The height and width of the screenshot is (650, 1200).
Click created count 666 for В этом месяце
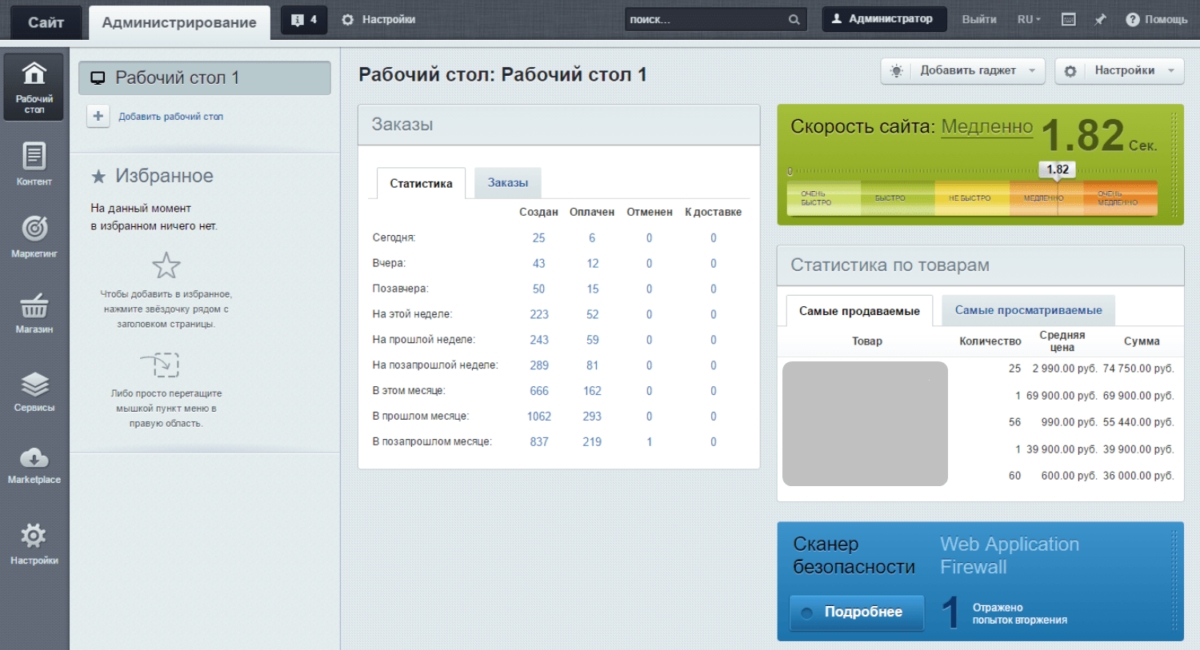point(539,391)
